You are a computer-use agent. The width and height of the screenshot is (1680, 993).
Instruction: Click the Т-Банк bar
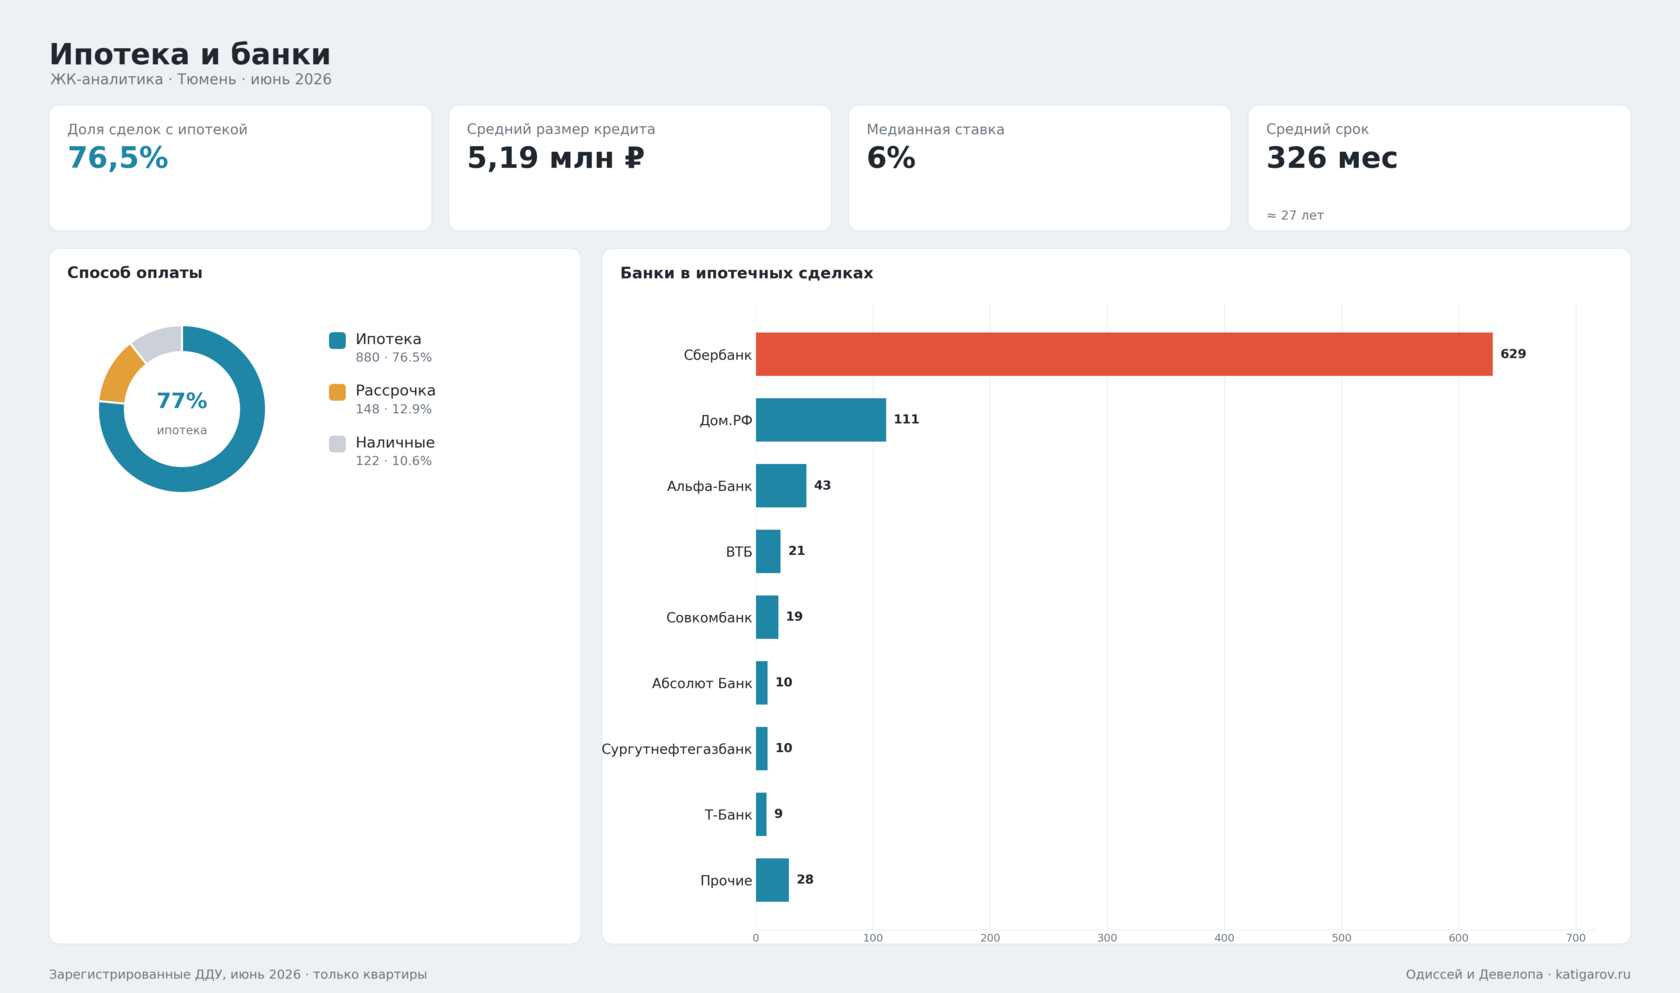point(761,814)
